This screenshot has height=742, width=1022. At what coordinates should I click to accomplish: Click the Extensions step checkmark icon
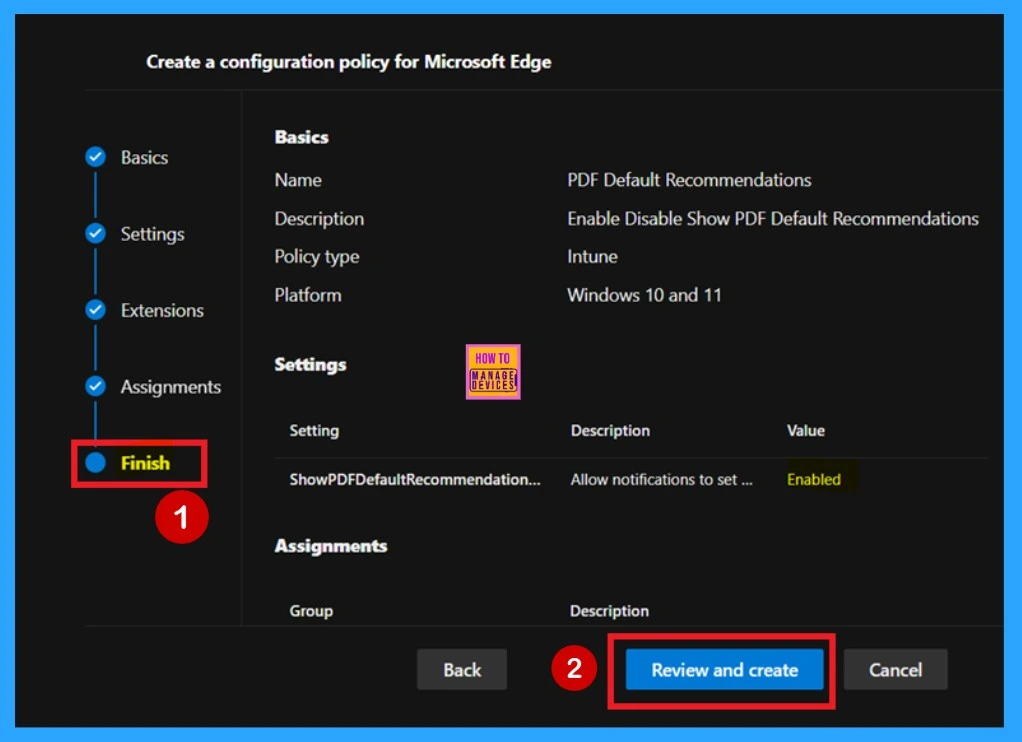click(95, 310)
